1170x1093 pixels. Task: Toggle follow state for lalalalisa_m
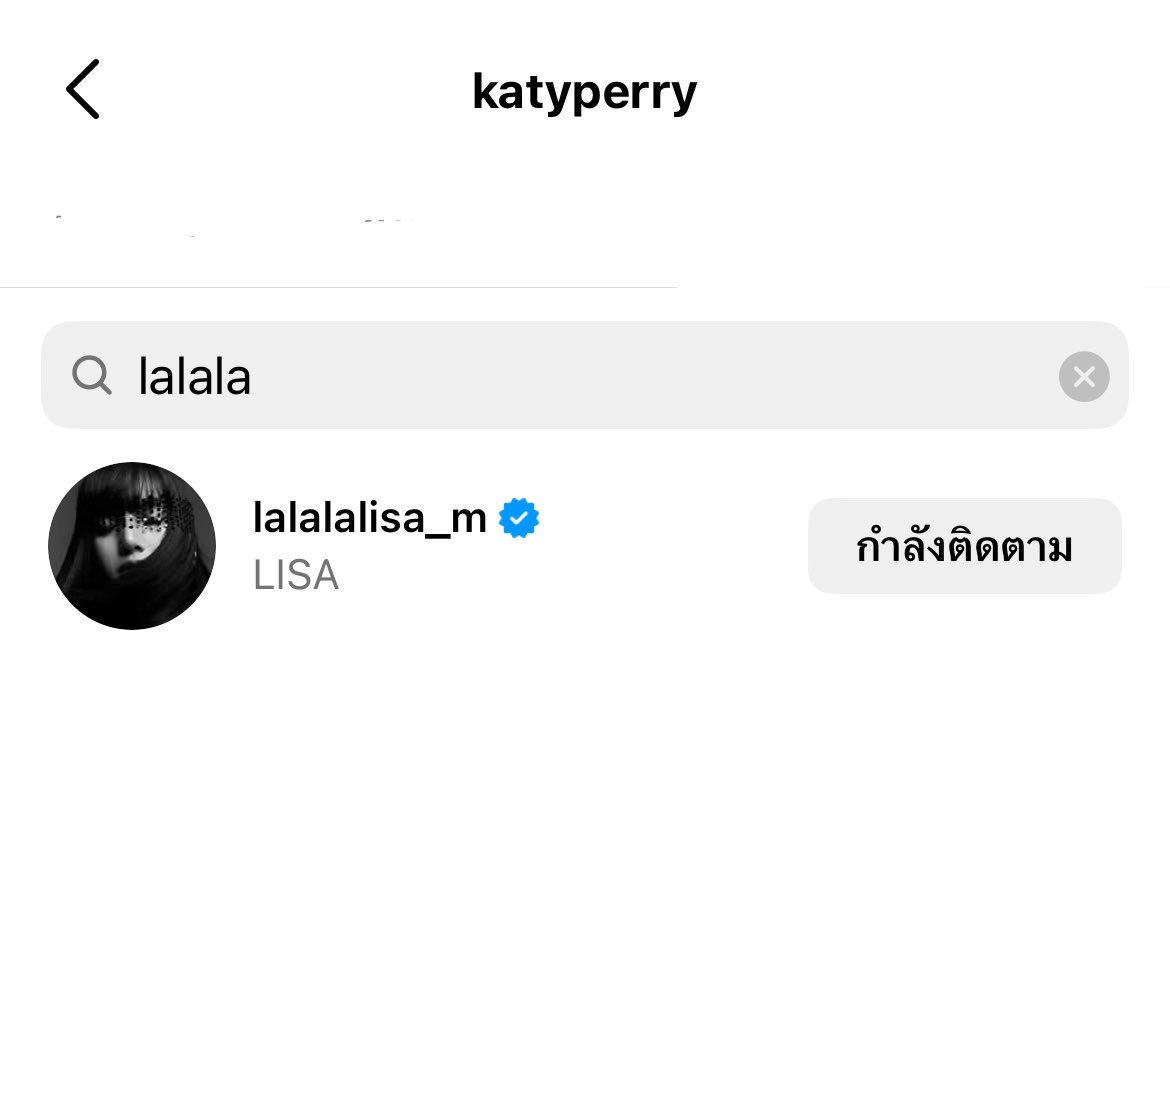pos(964,546)
